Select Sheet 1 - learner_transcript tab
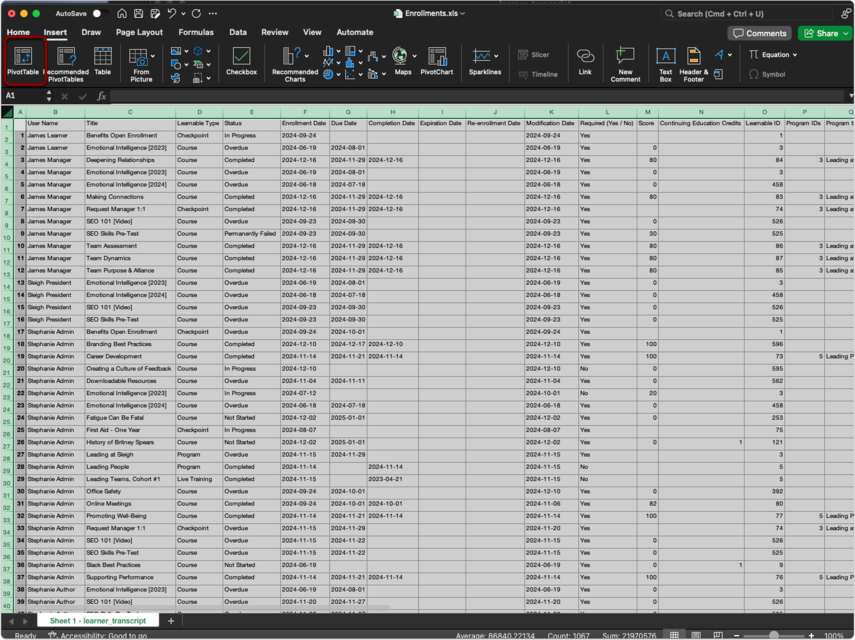The height and width of the screenshot is (640, 855). click(x=98, y=620)
